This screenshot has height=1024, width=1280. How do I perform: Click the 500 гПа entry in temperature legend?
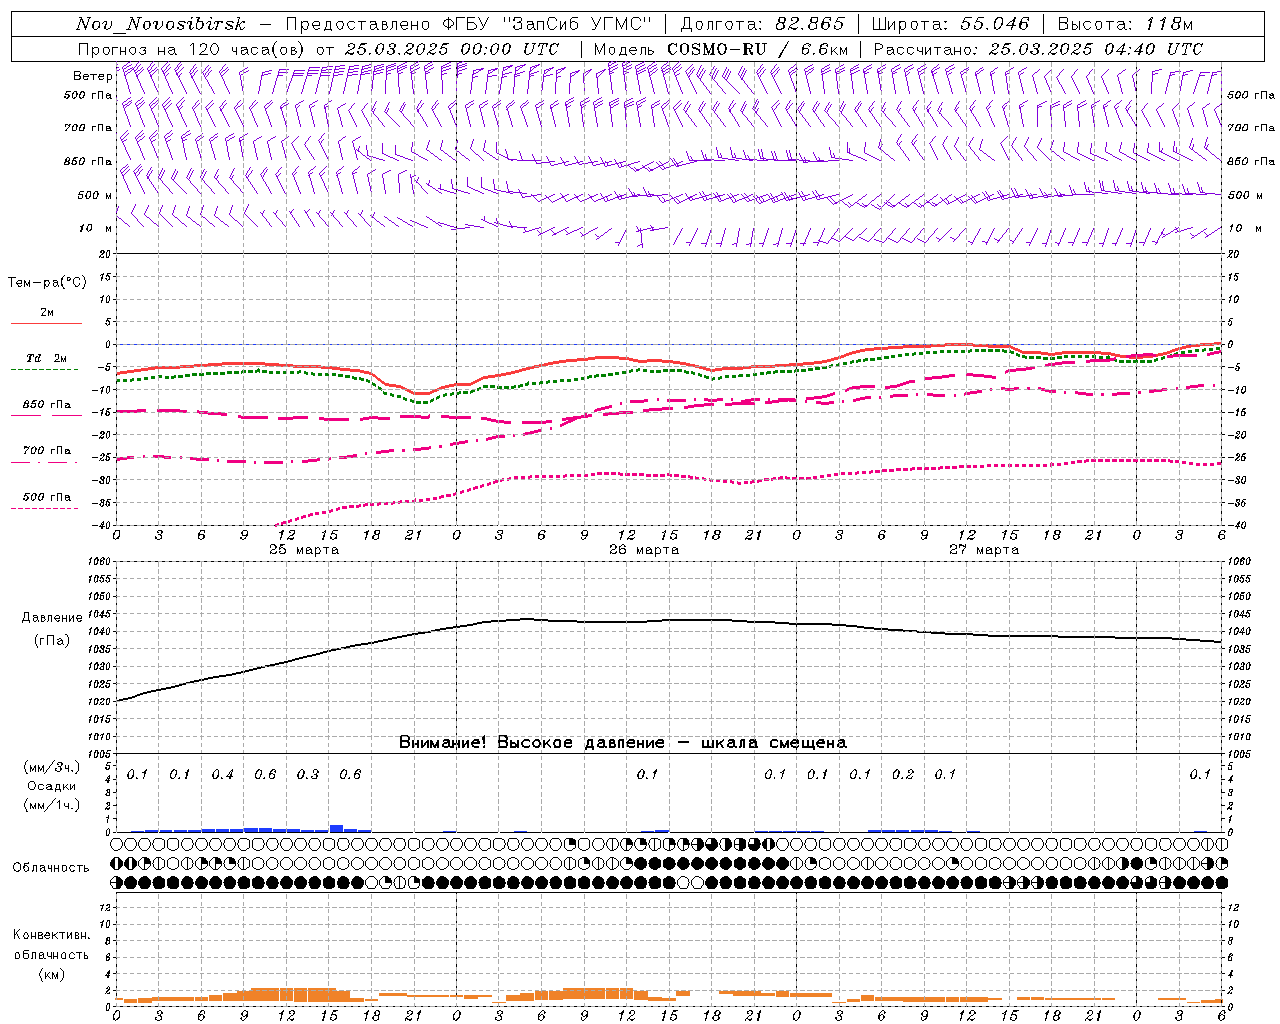click(x=47, y=497)
